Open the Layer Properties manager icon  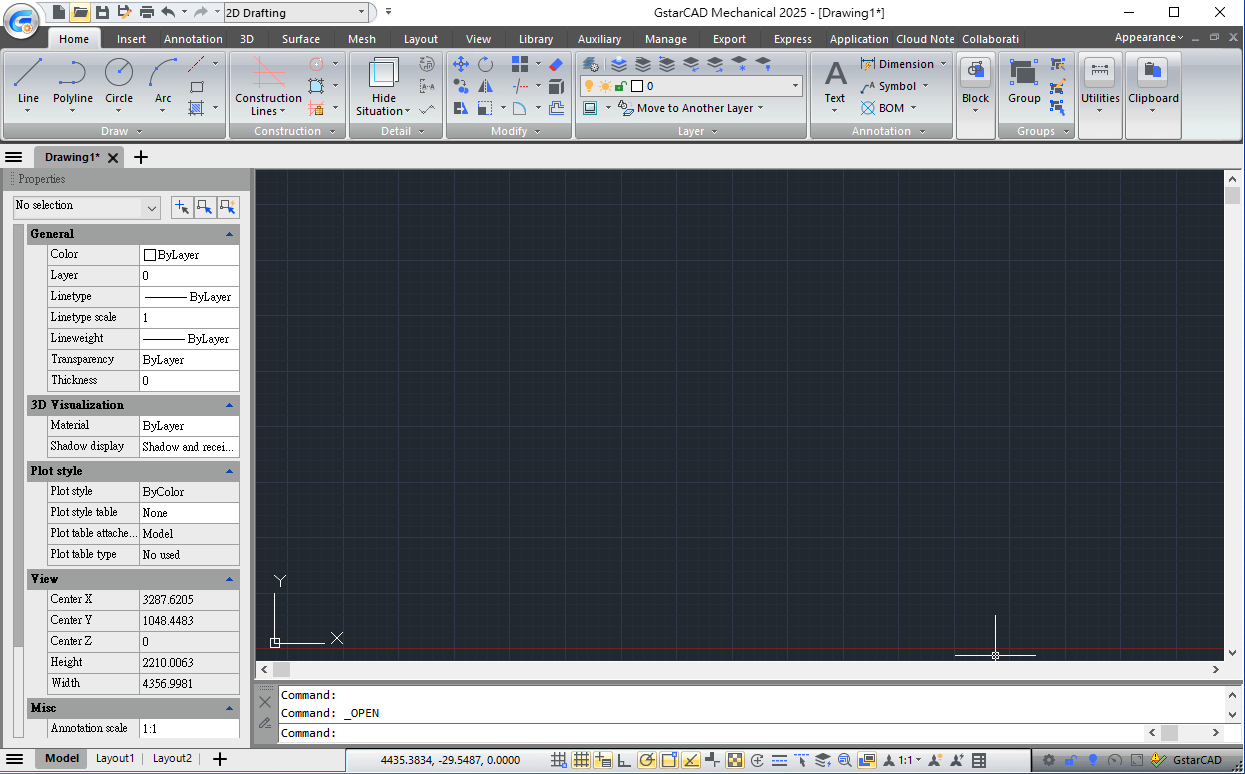coord(591,64)
